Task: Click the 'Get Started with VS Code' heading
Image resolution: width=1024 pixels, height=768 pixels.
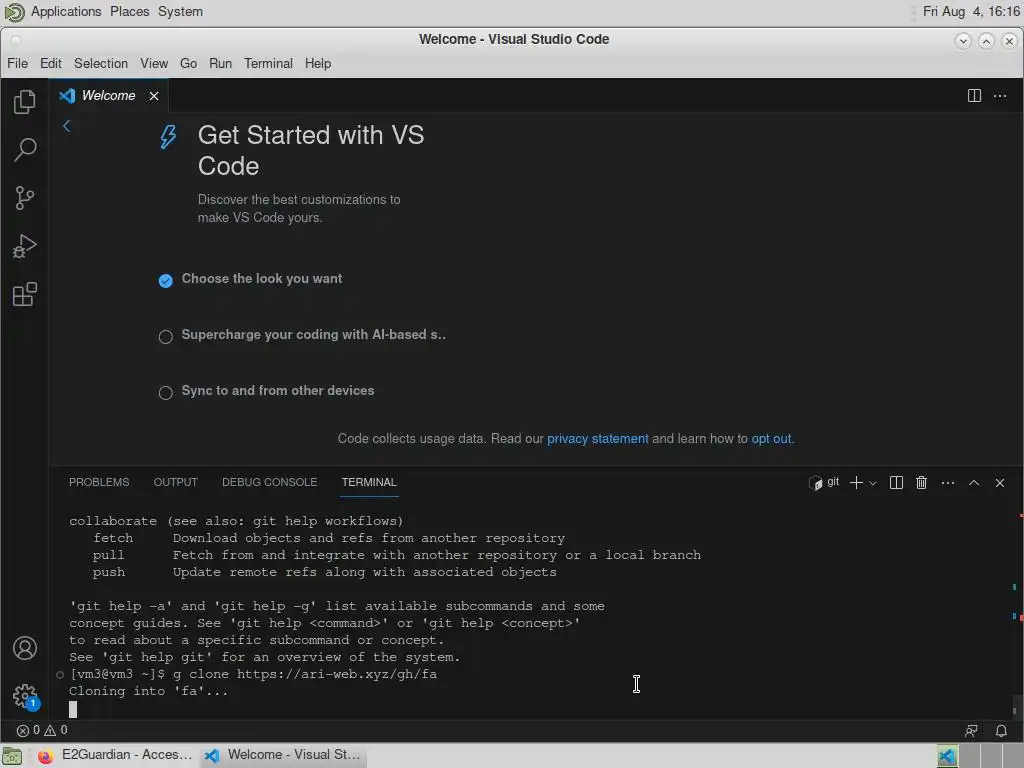Action: [x=311, y=151]
